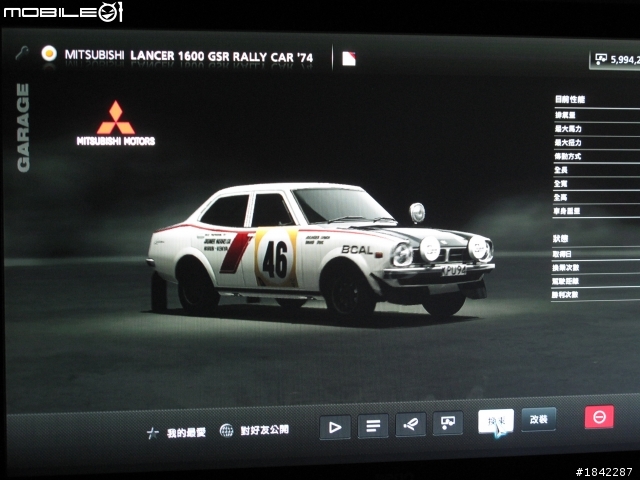This screenshot has width=640, height=480.
Task: Click the LANCER 1600 GSR RALLY CAR '74 title
Action: (221, 56)
